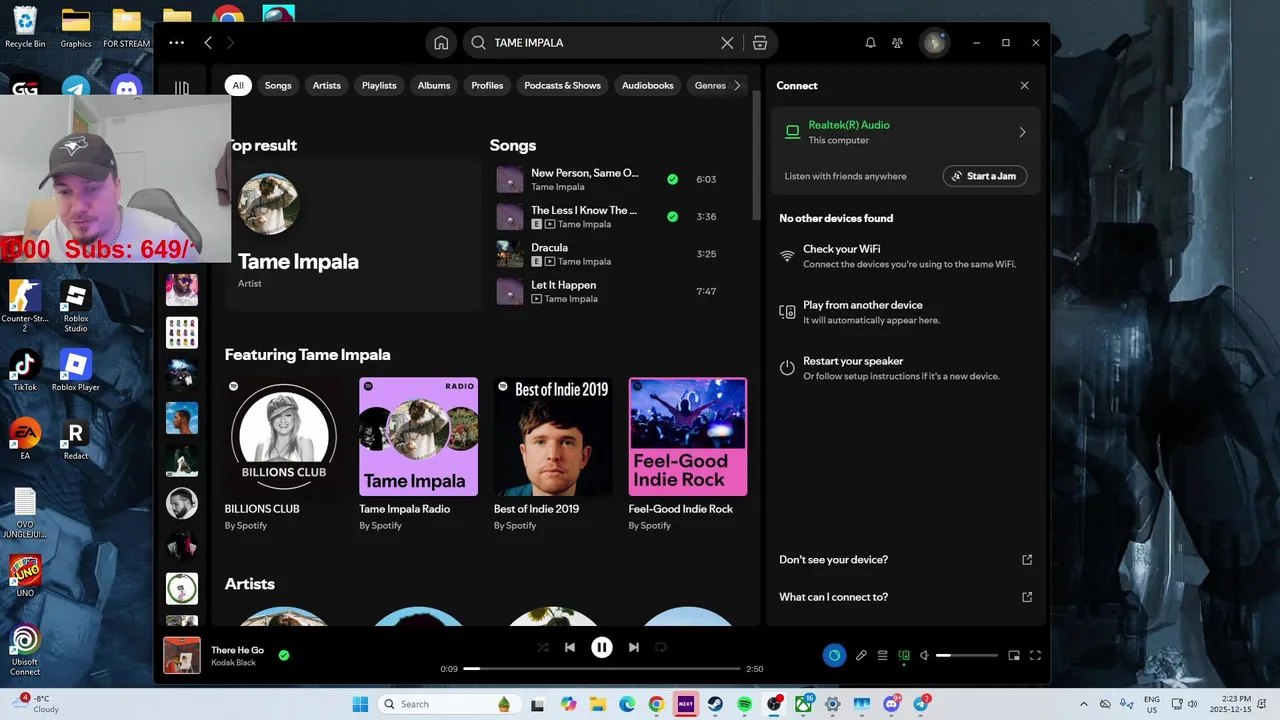Open There He Go album art thumbnail

[x=182, y=655]
